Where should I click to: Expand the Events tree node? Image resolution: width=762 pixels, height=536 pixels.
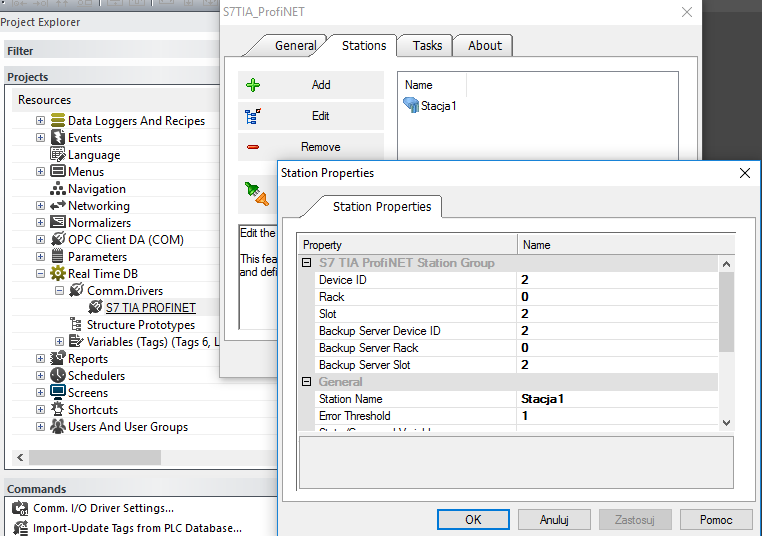point(40,138)
